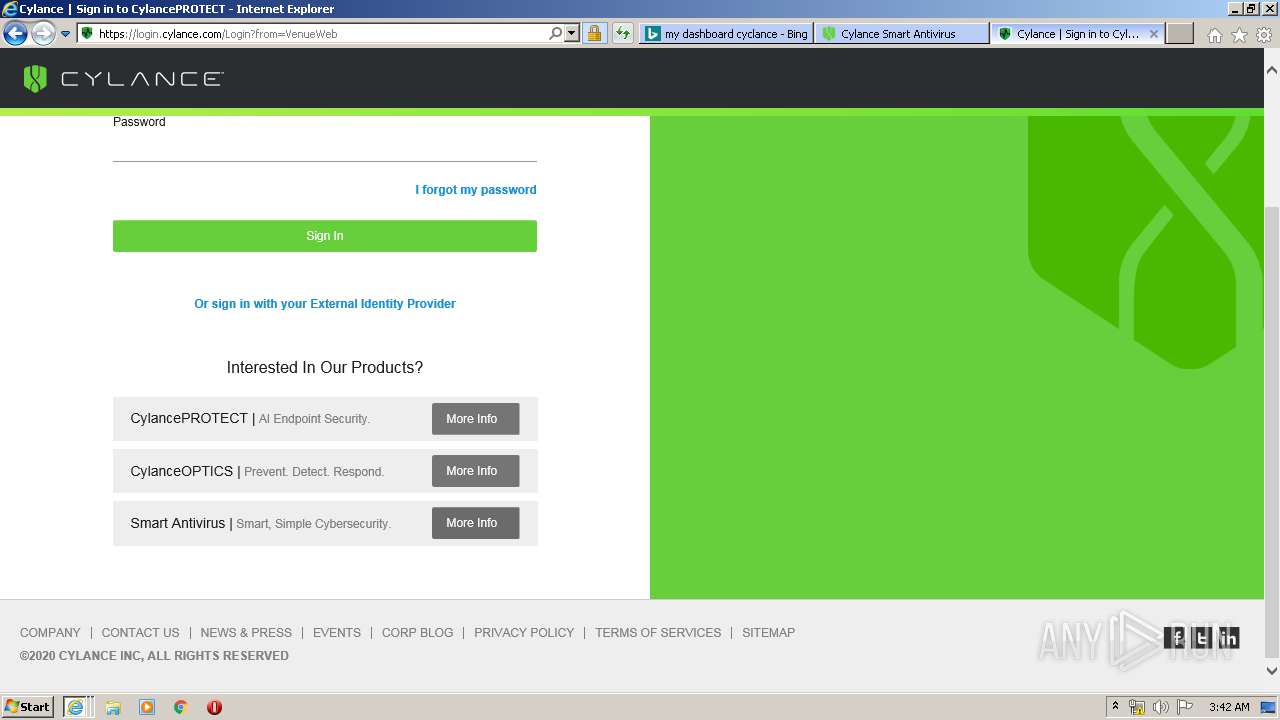
Task: Open the COMPANY footer link
Action: [x=50, y=633]
